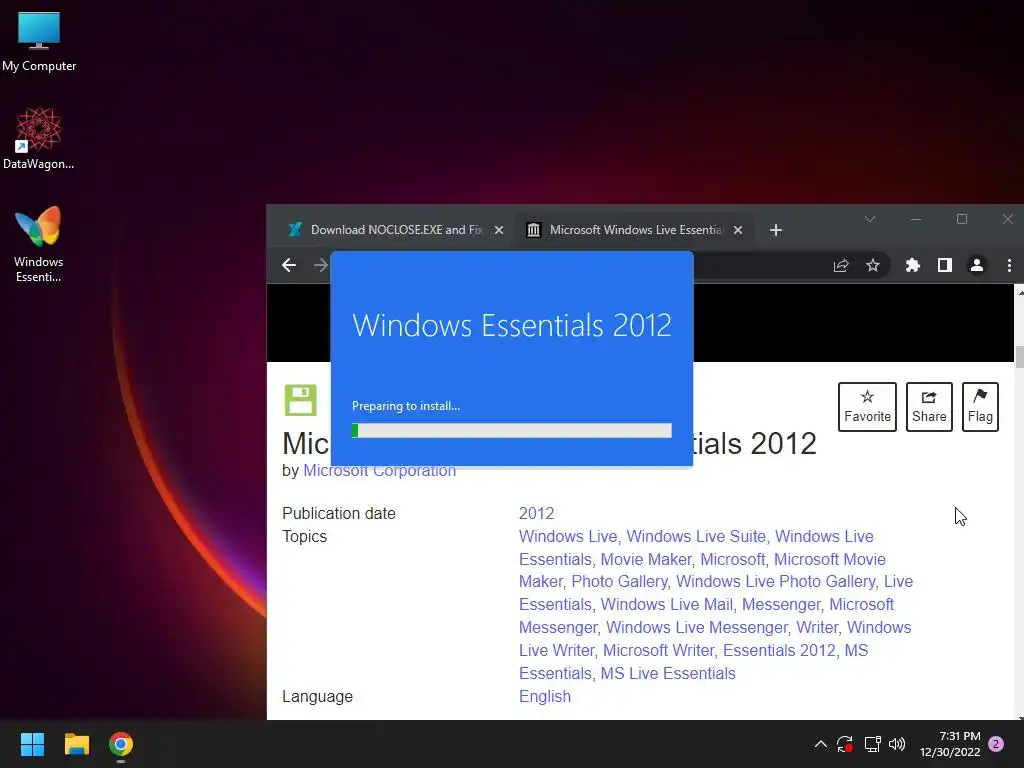Open Photo Gallery topic link
This screenshot has height=768, width=1024.
click(619, 581)
